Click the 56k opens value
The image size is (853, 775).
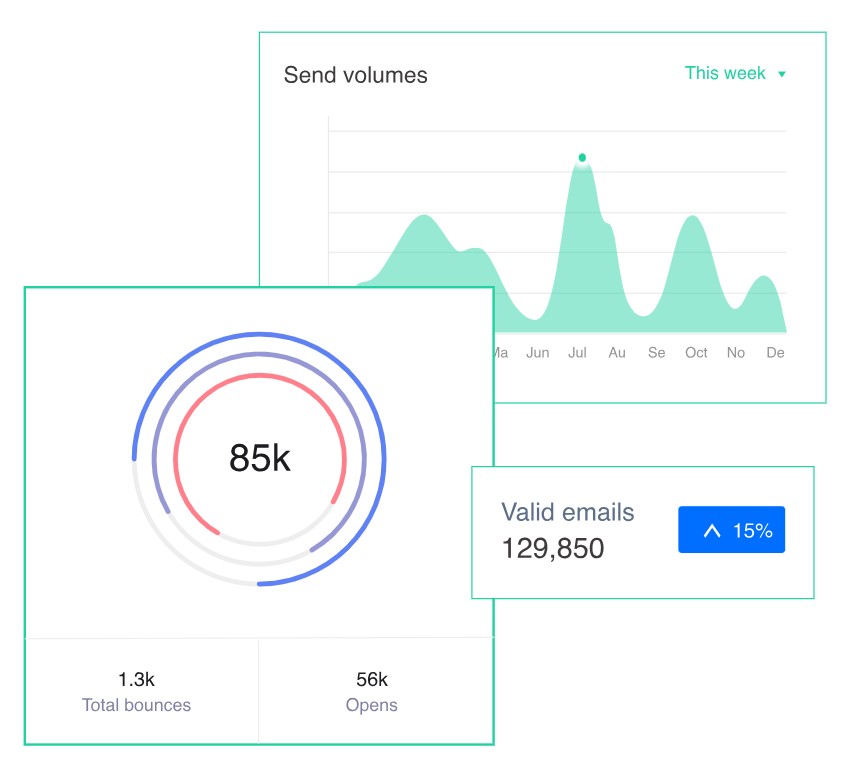pyautogui.click(x=372, y=679)
